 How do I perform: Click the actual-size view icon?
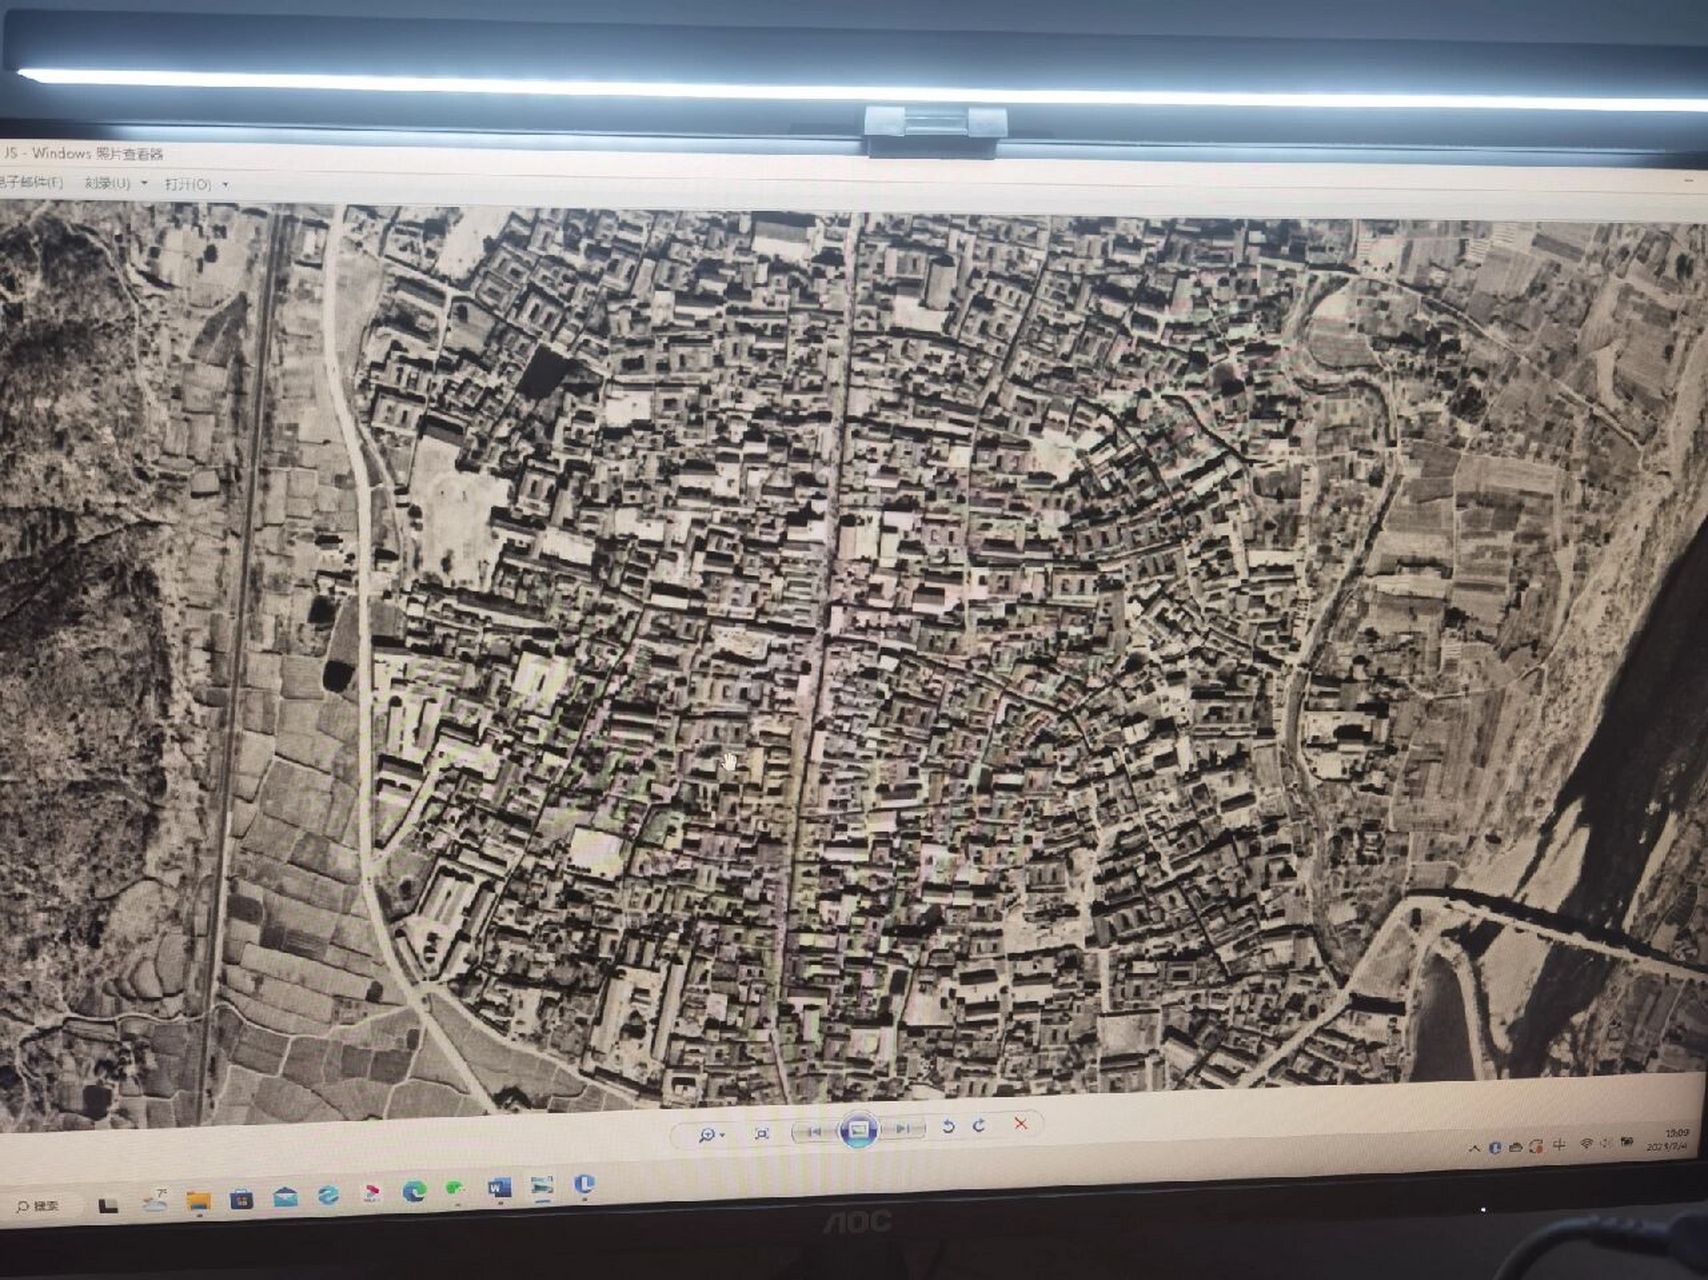762,1135
